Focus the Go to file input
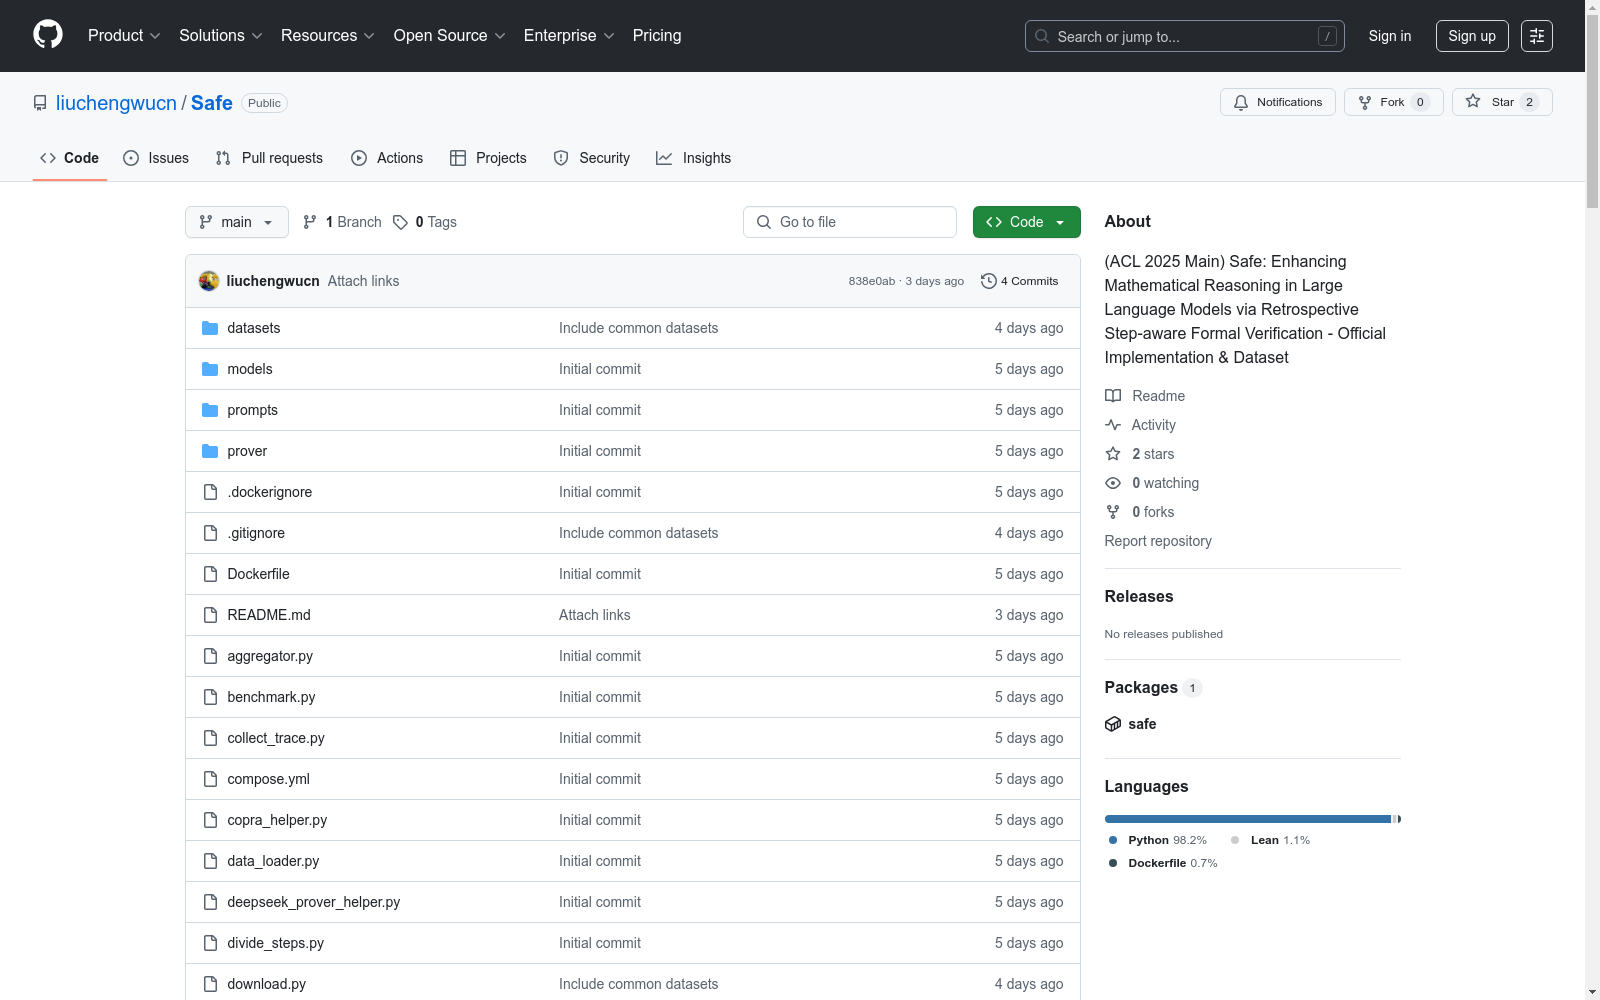This screenshot has width=1600, height=1000. (x=850, y=222)
